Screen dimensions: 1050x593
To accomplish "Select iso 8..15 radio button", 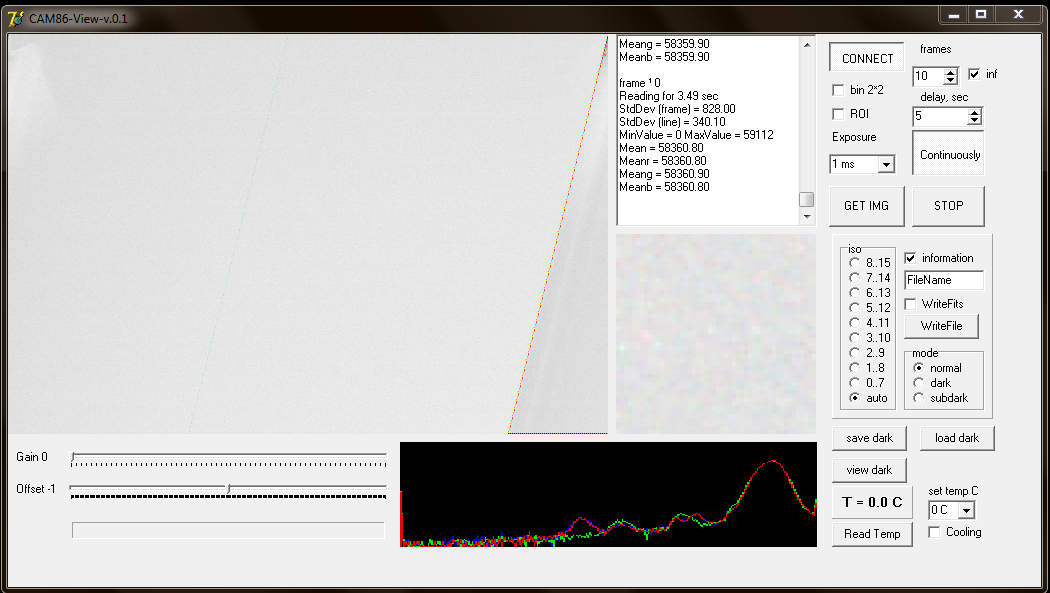I will [x=854, y=262].
